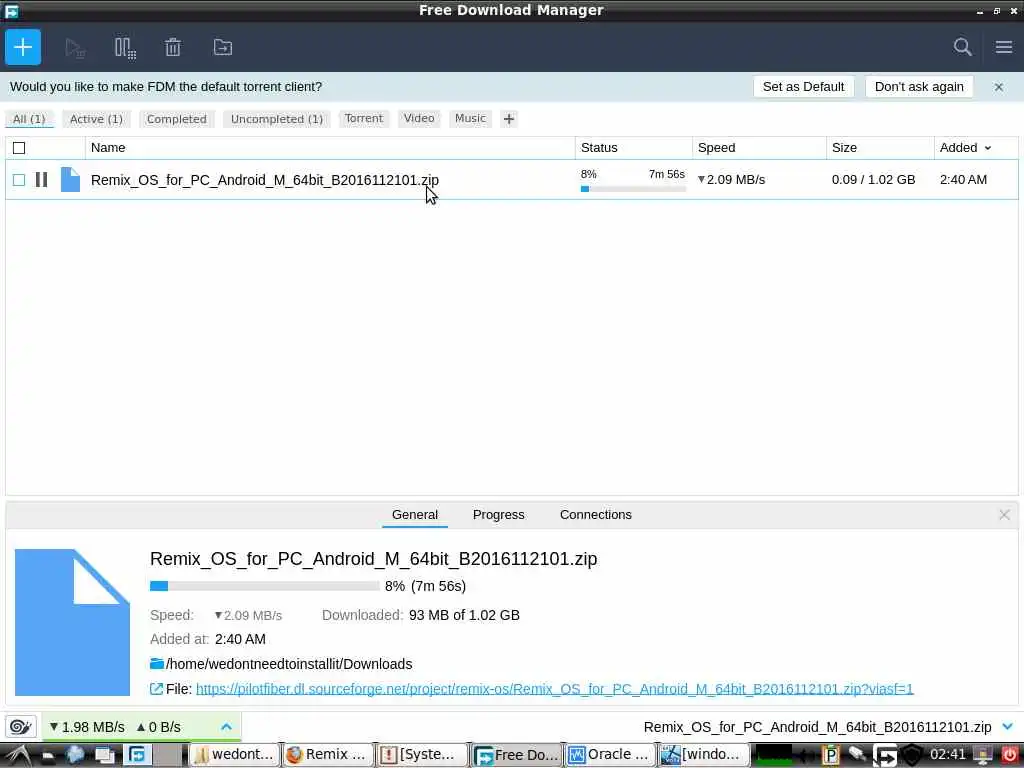Click file name in bottom status bar
This screenshot has height=768, width=1024.
tap(817, 727)
